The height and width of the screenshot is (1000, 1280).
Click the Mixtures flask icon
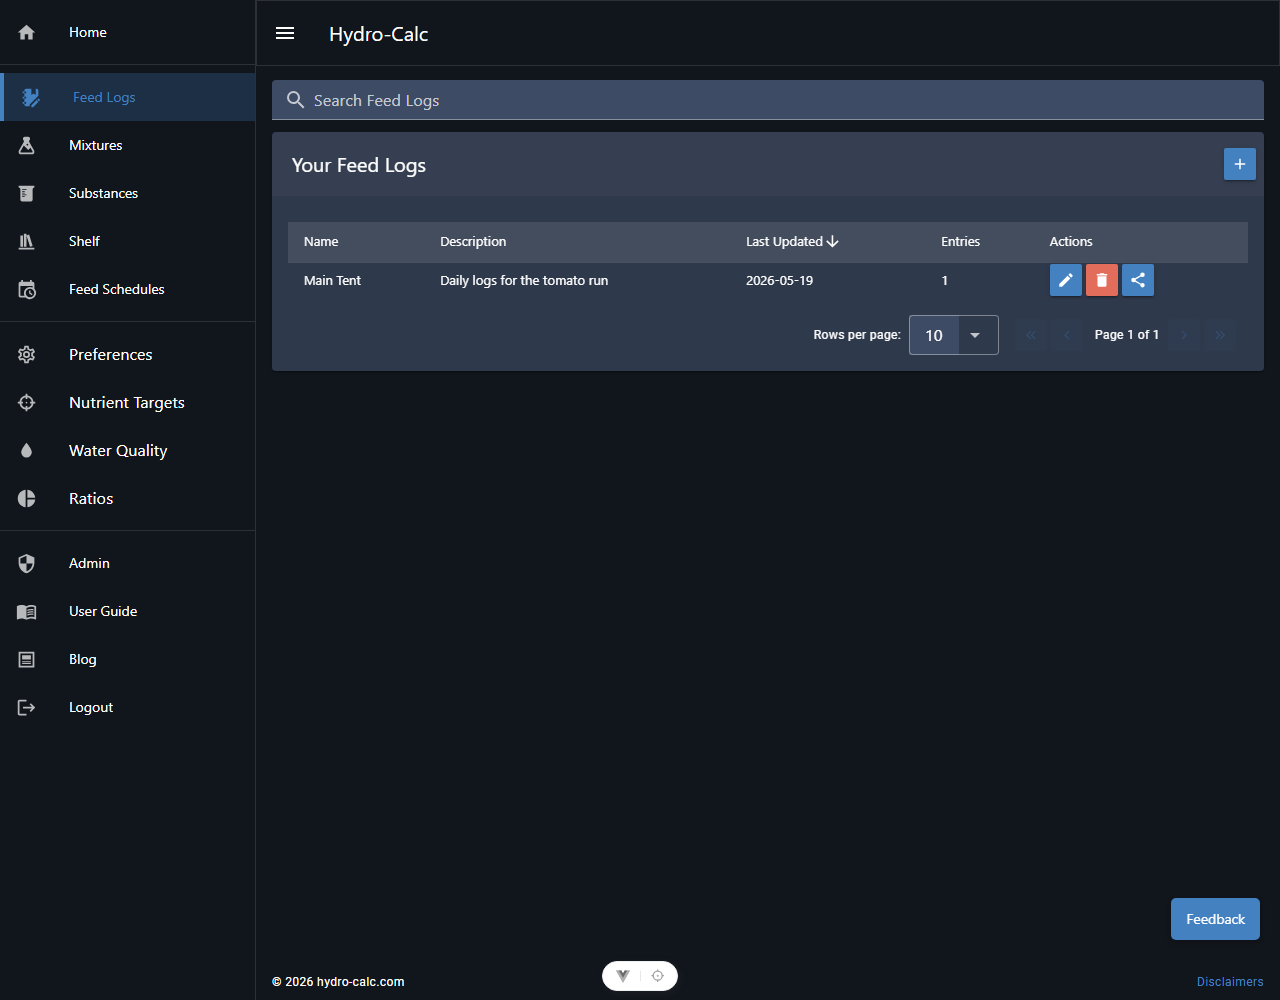tap(27, 145)
